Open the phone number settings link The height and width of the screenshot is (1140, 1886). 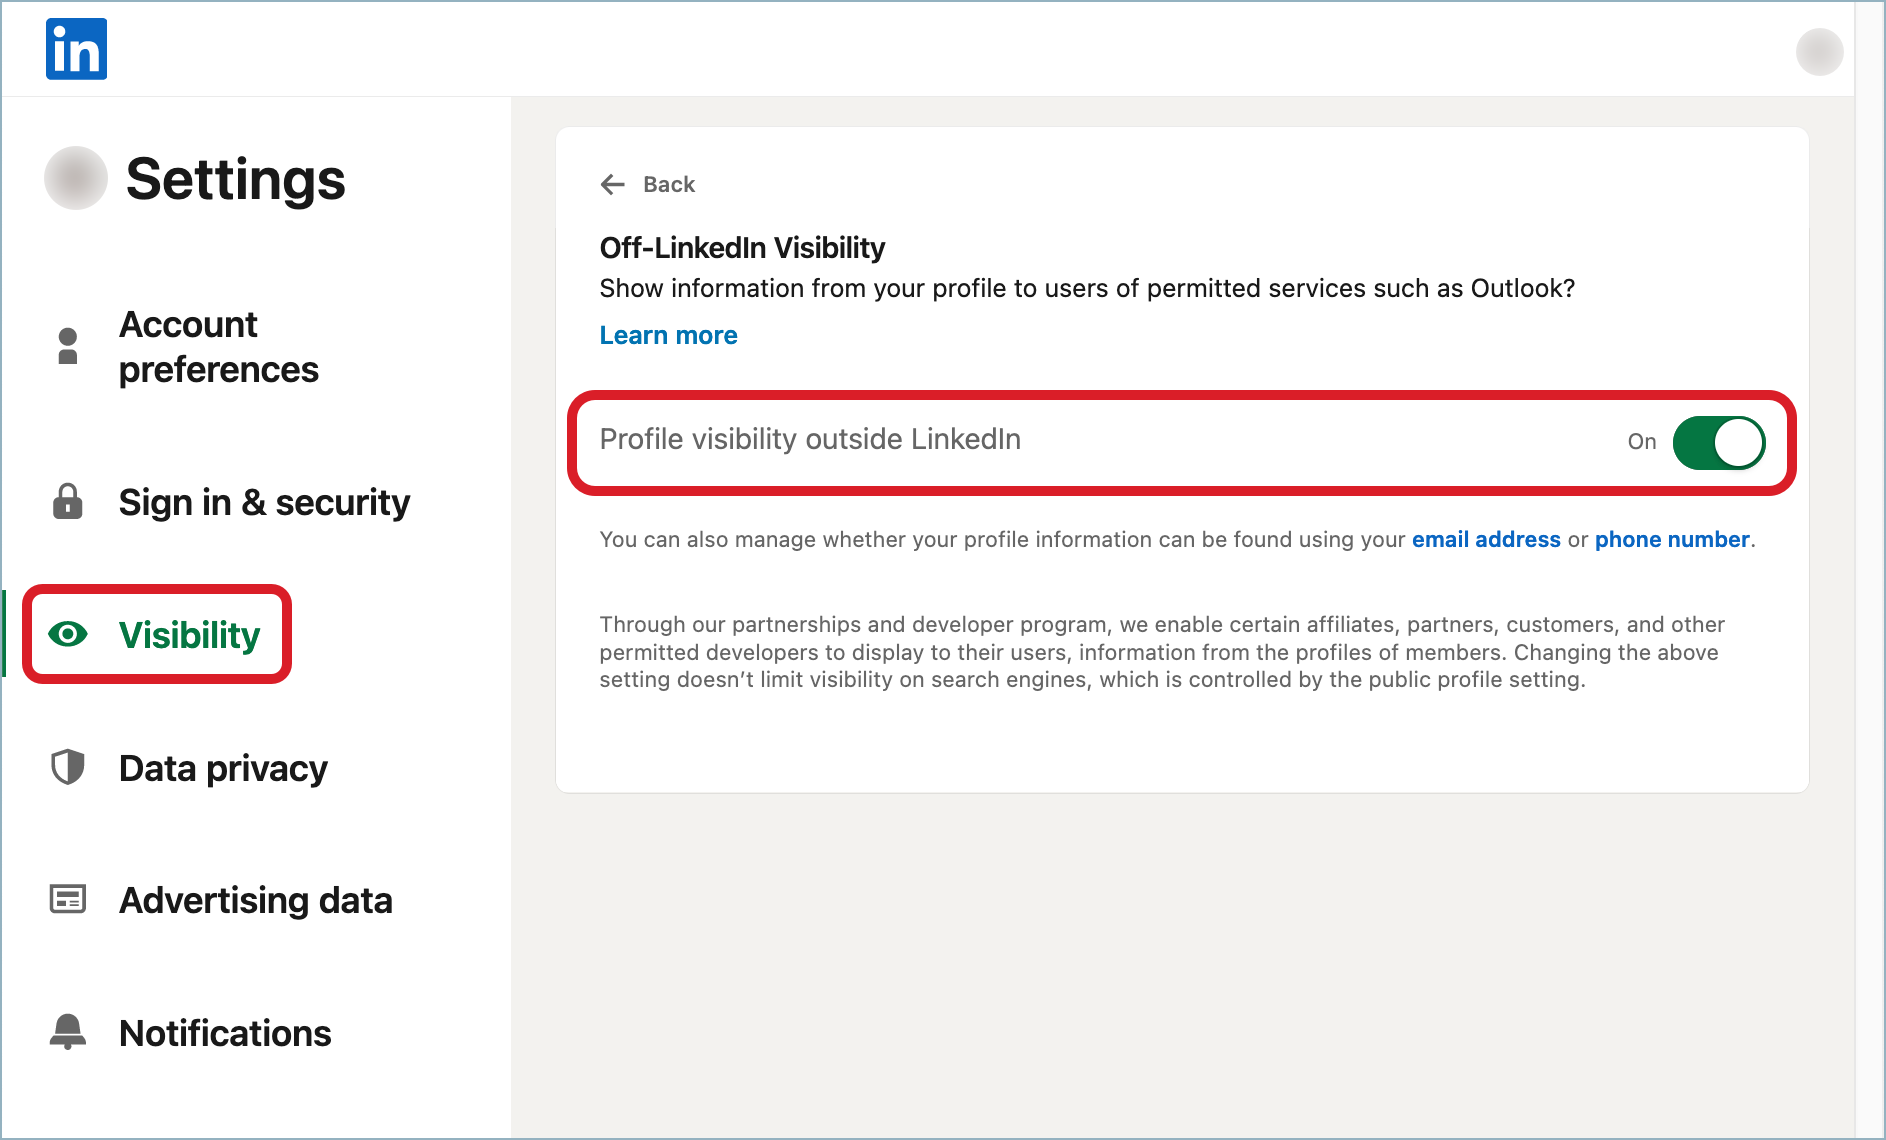point(1670,539)
